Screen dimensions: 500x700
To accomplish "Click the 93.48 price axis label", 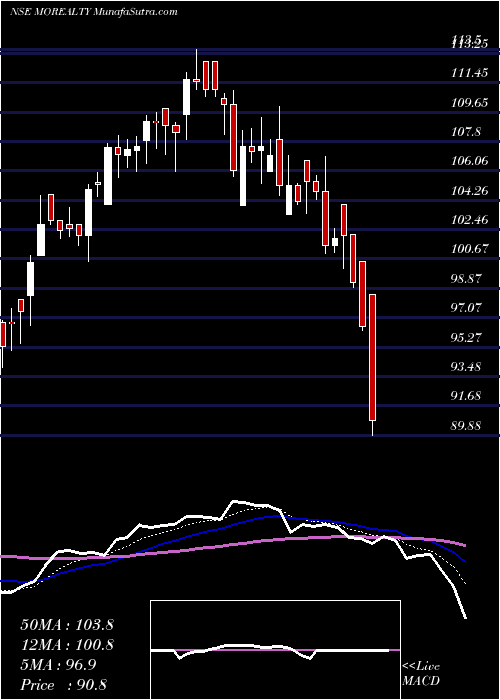I will (x=466, y=367).
